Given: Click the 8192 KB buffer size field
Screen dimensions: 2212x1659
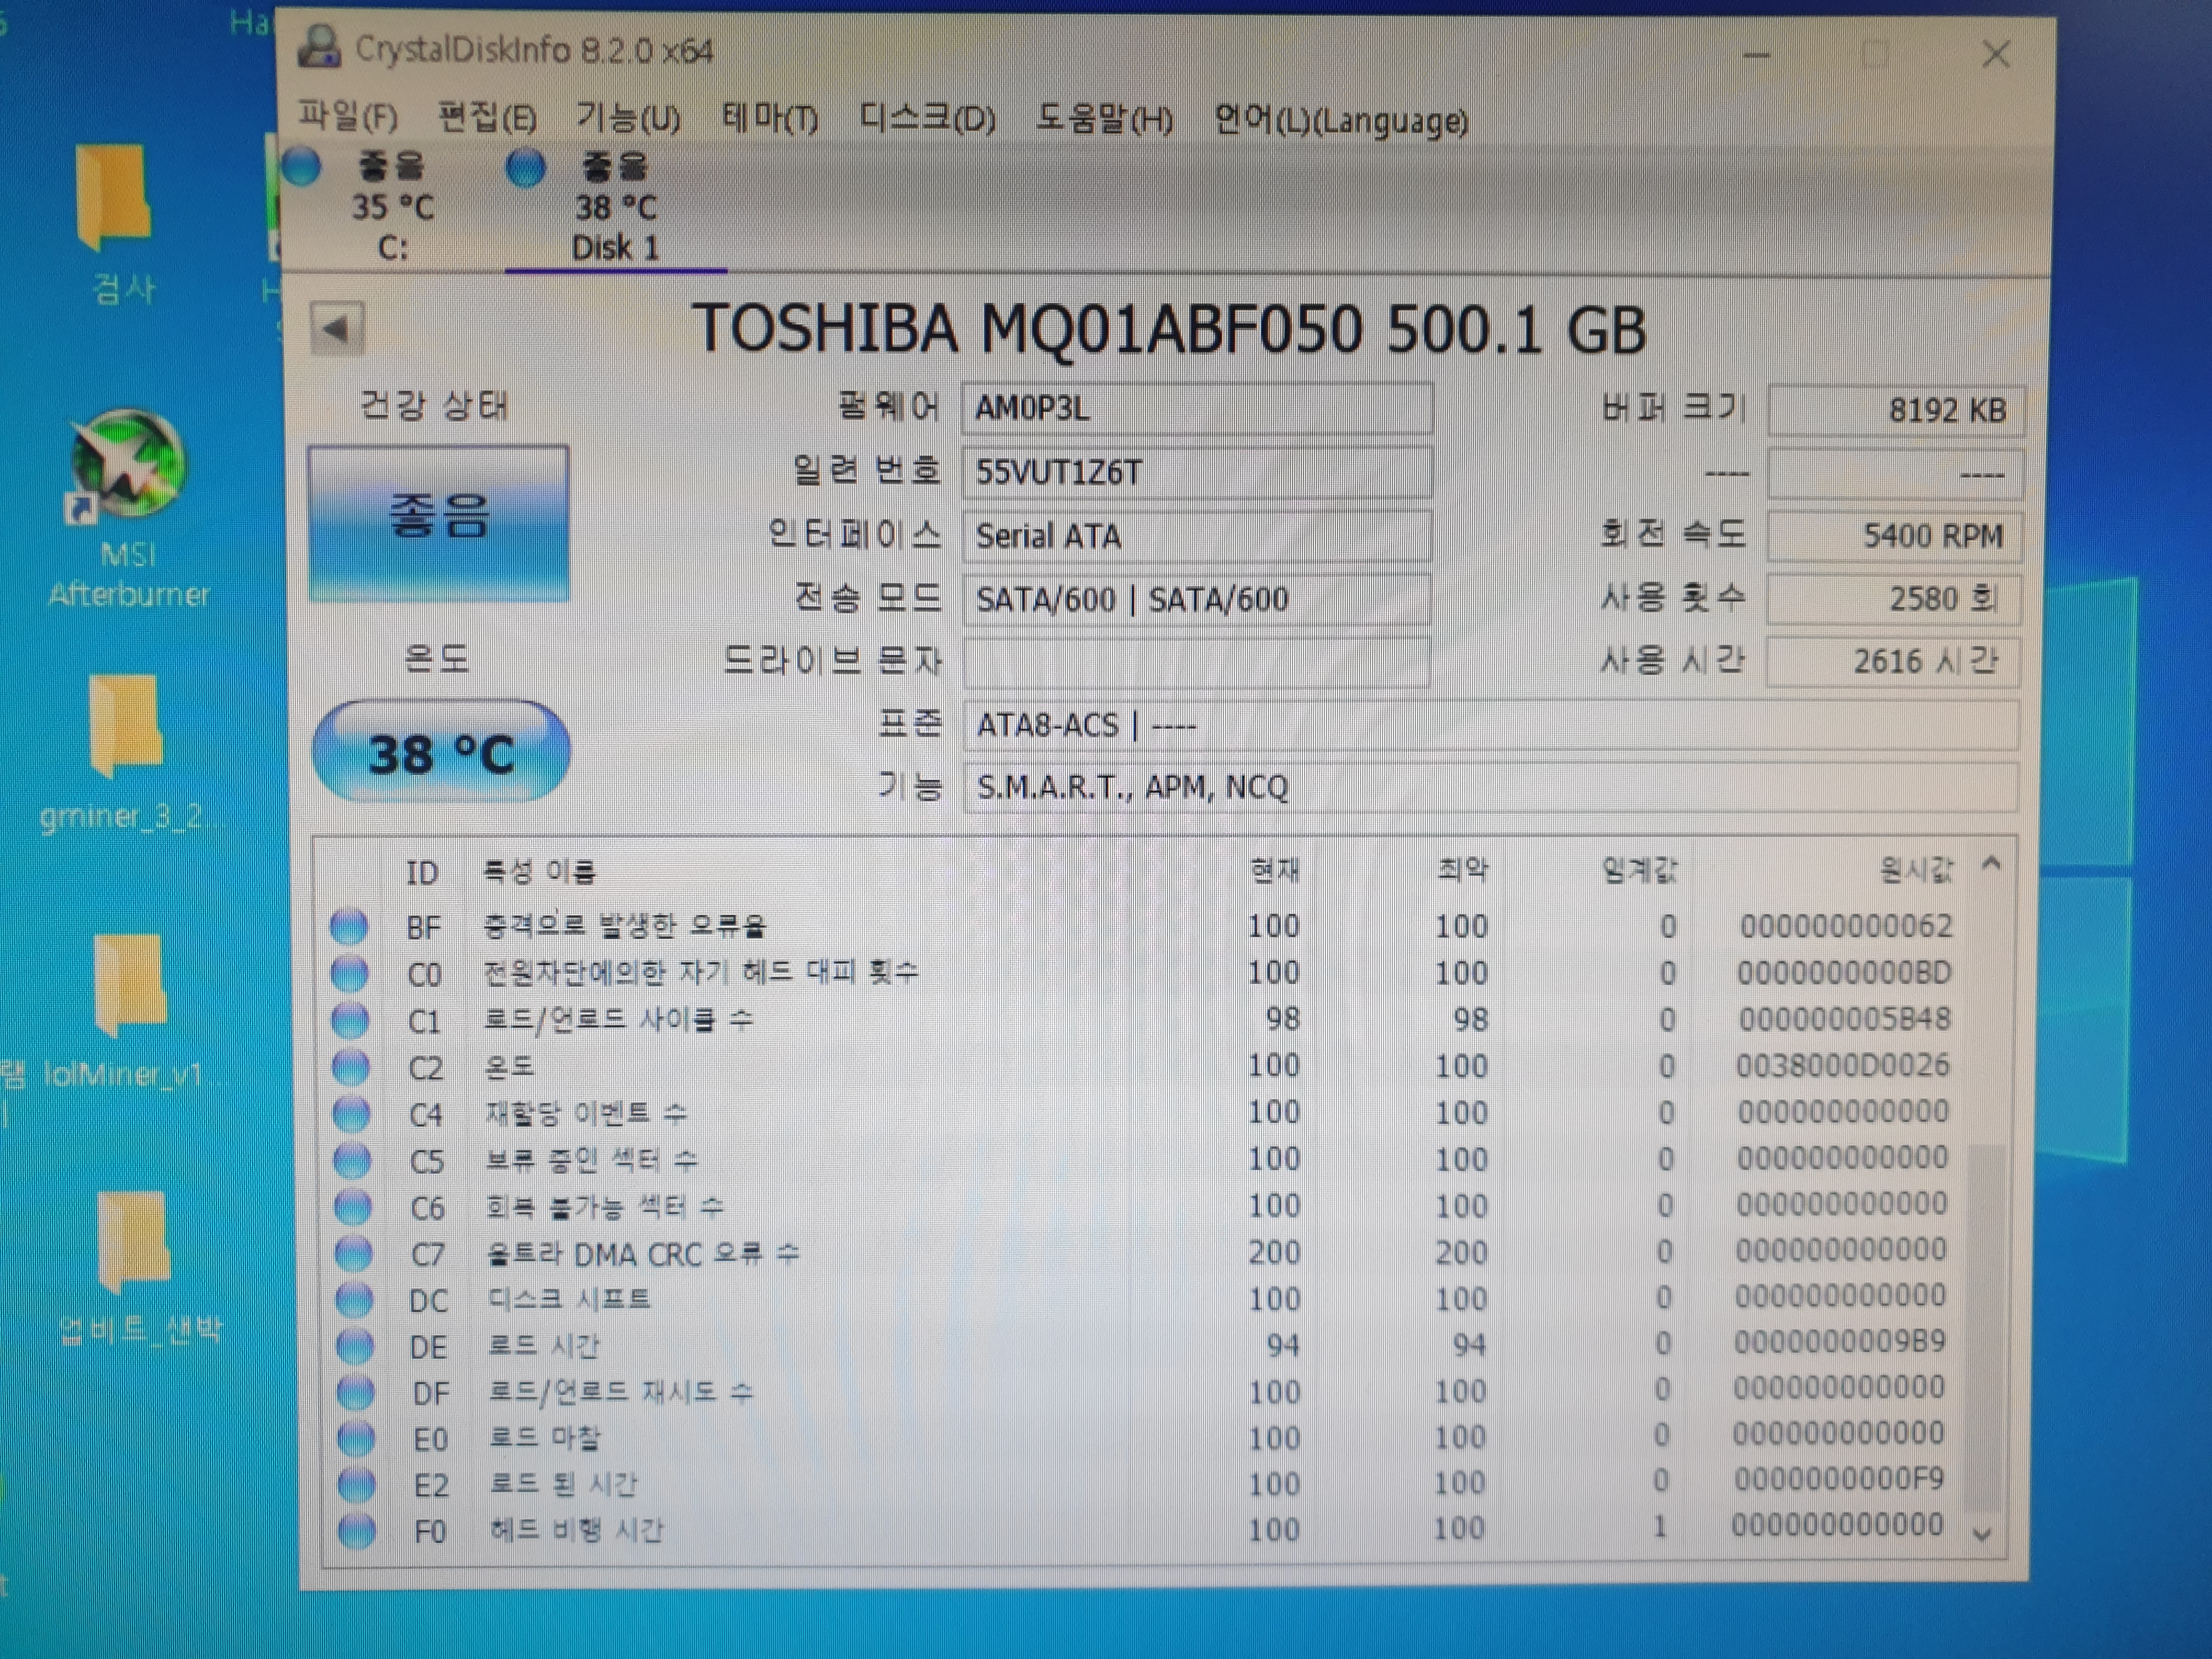Looking at the screenshot, I should (1896, 411).
